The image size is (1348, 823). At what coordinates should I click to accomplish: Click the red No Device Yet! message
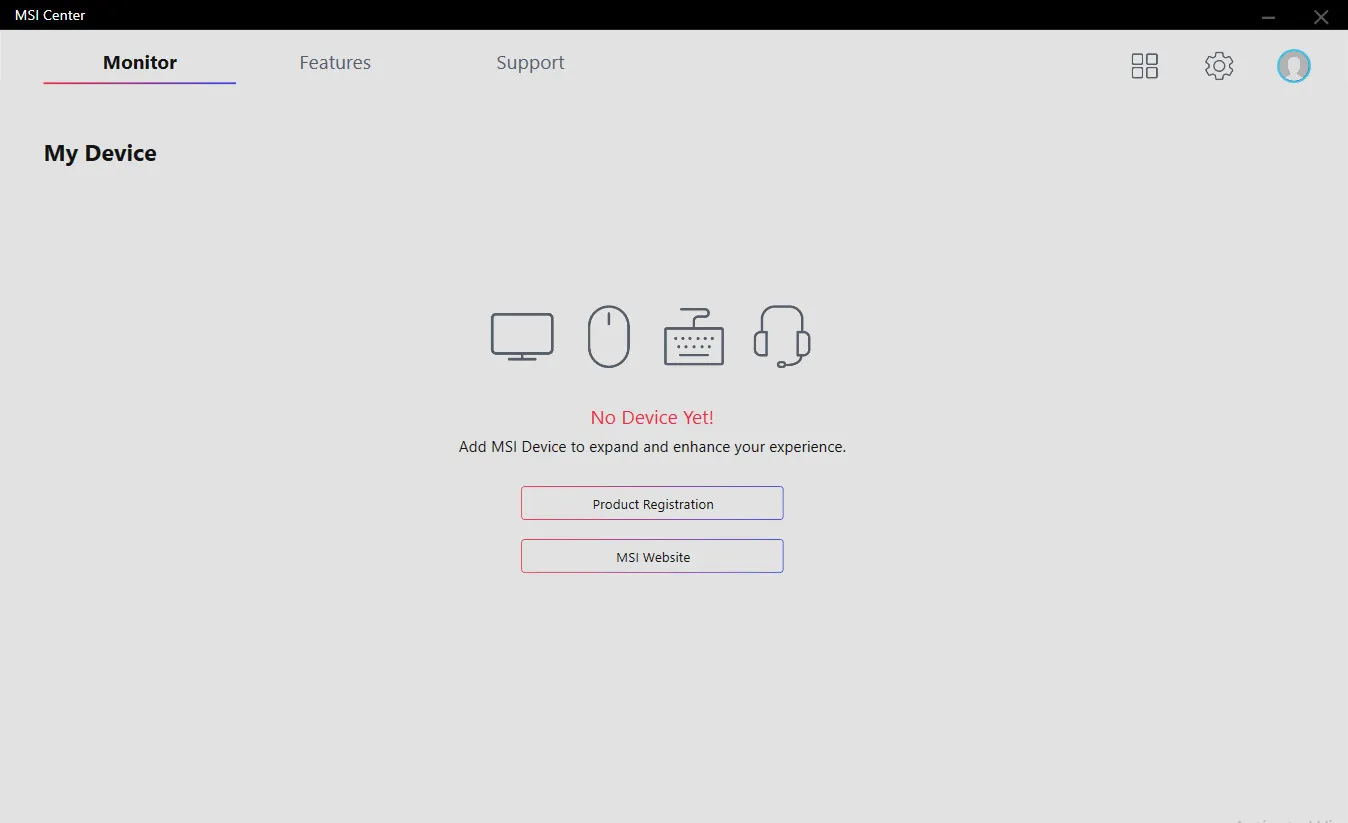coord(652,417)
